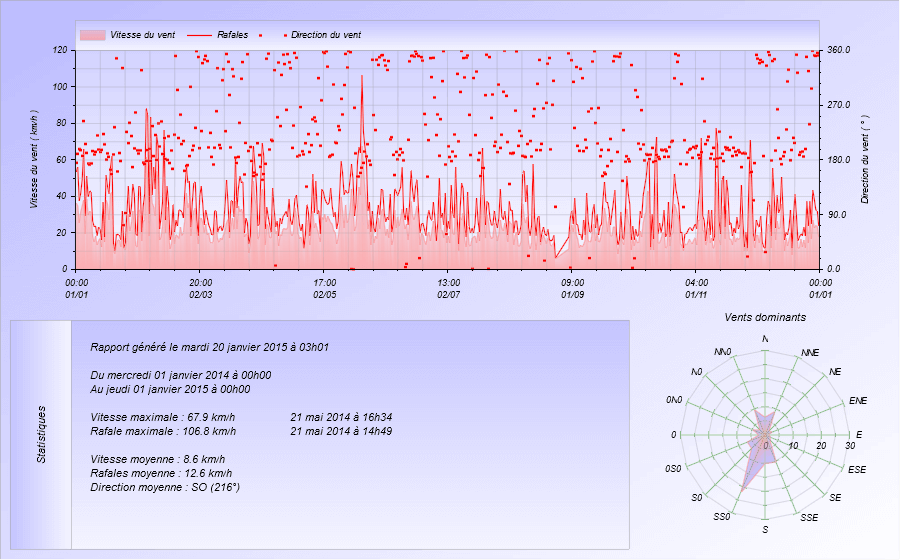
Task: Click the 360.0 value on direction axis
Action: point(838,50)
